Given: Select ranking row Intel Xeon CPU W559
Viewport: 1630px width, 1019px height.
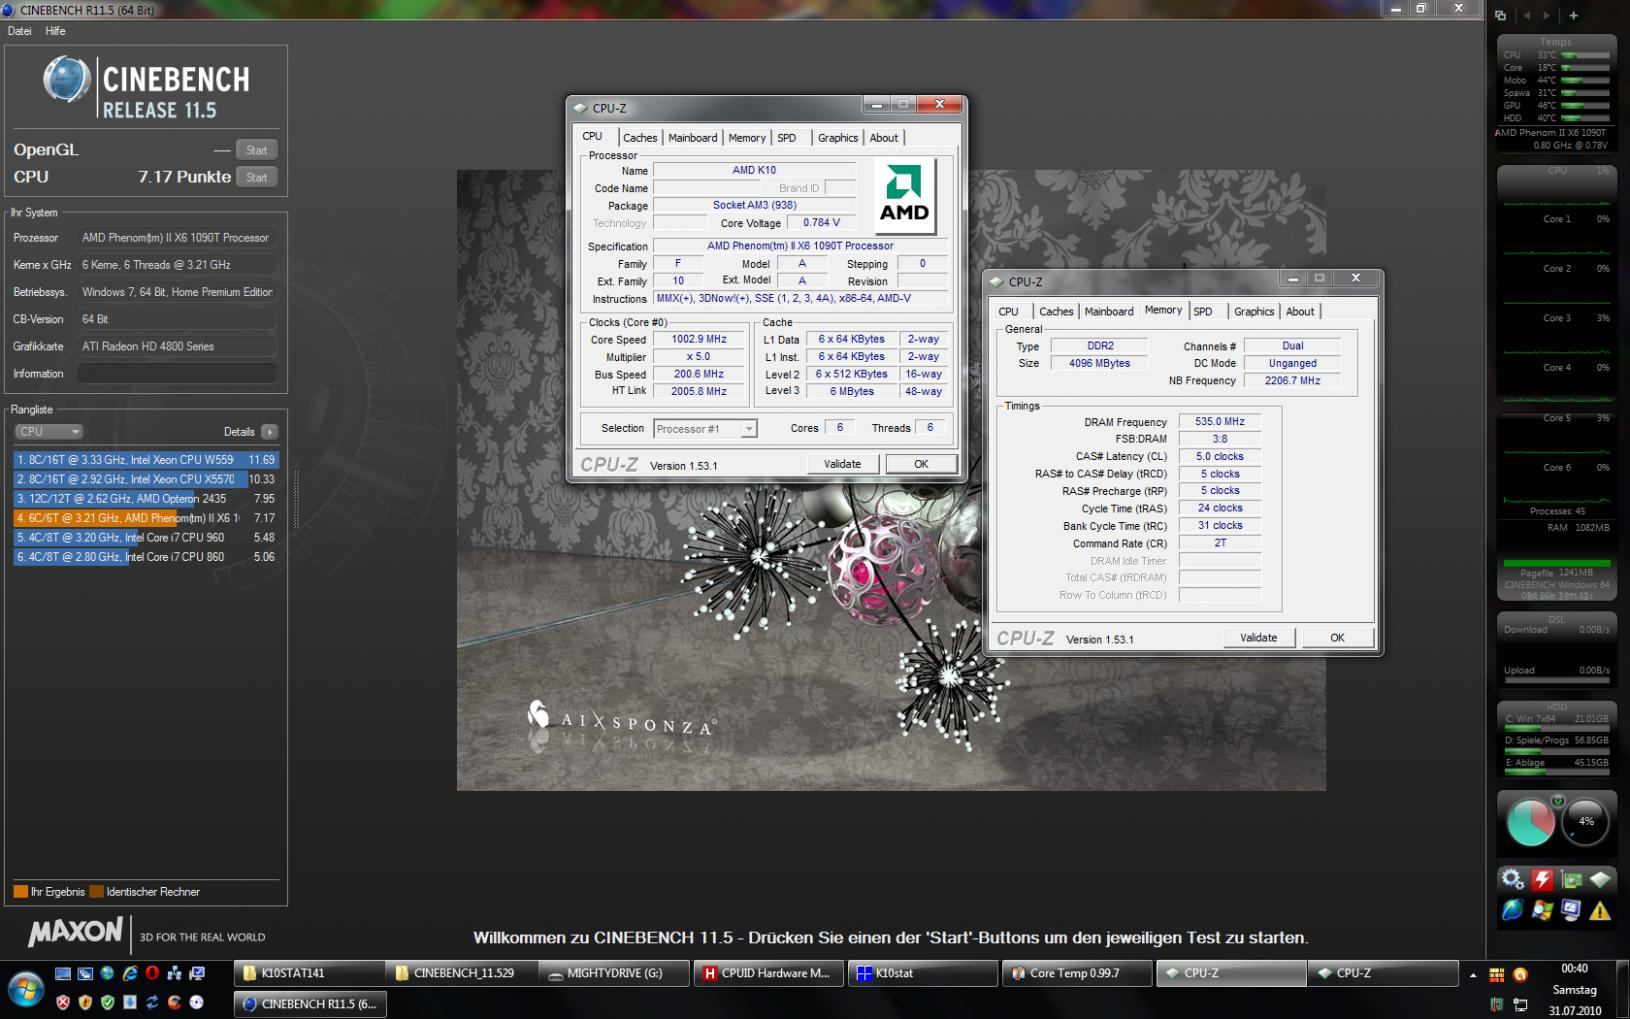Looking at the screenshot, I should click(x=146, y=460).
